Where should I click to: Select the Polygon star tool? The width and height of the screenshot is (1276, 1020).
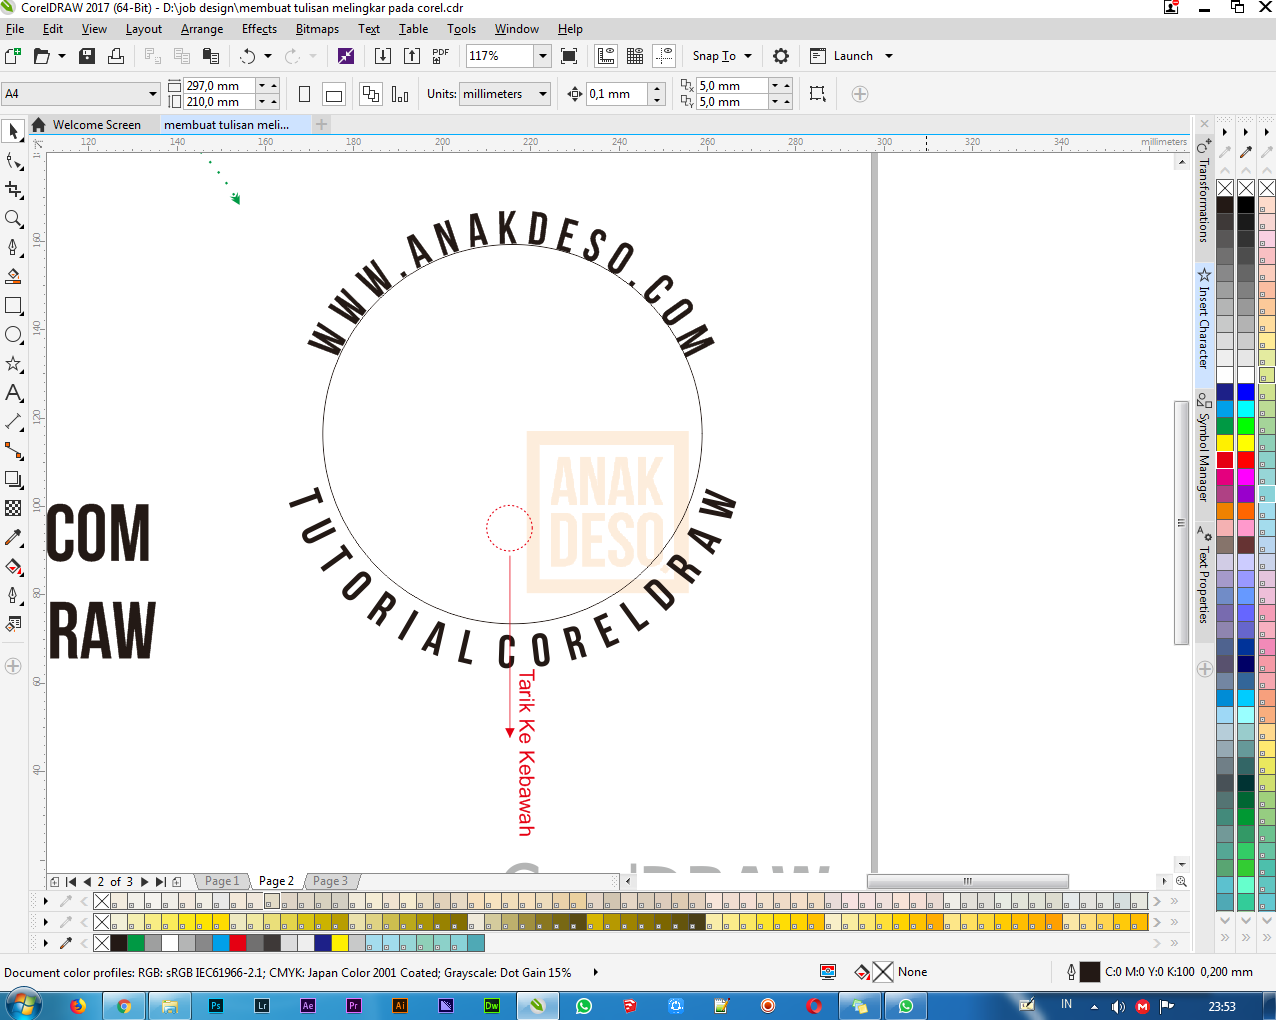pyautogui.click(x=13, y=363)
